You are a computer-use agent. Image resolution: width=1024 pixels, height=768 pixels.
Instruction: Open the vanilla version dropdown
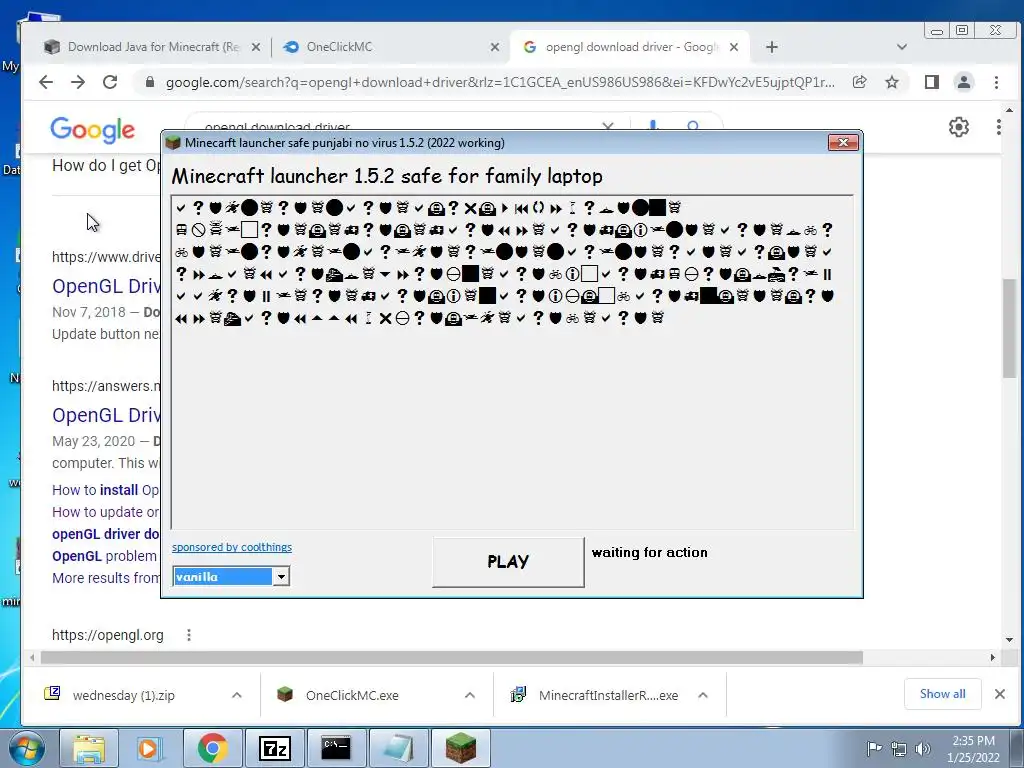click(x=281, y=577)
